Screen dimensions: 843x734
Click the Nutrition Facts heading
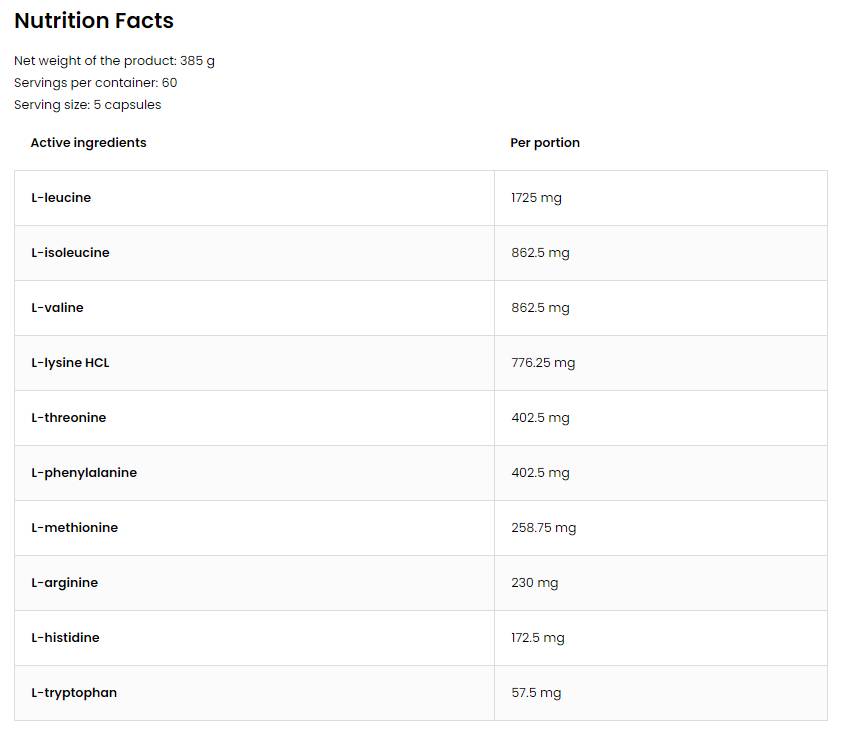[x=94, y=21]
